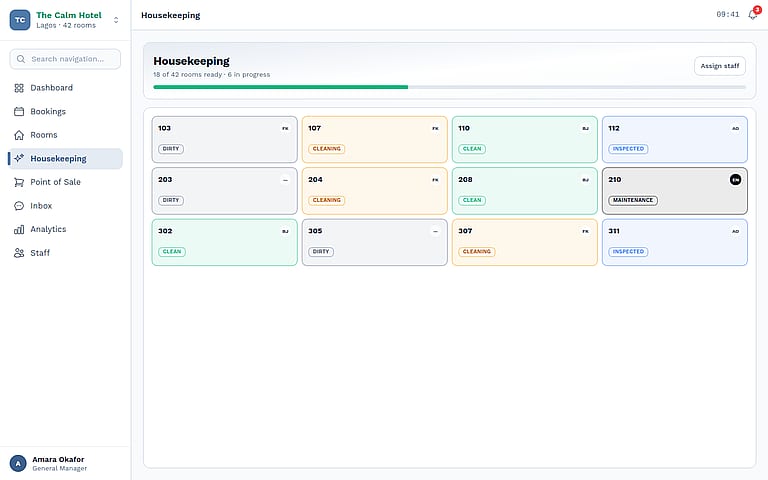Click the Housekeeping sparkle icon

[19, 158]
